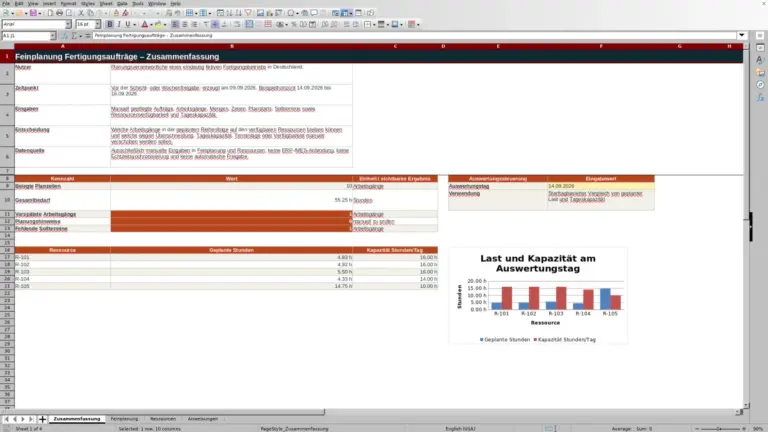The width and height of the screenshot is (768, 432).
Task: Click the Insert Image icon
Action: [260, 13]
